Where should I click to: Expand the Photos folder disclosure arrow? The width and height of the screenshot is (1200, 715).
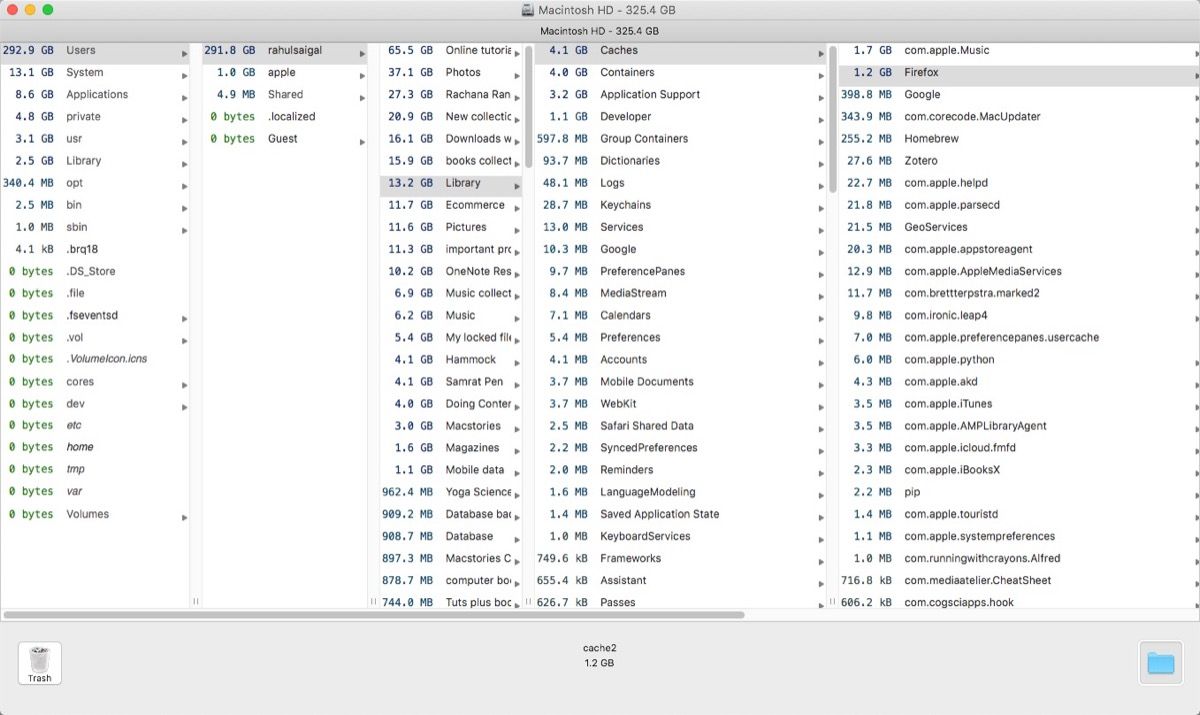click(x=518, y=72)
